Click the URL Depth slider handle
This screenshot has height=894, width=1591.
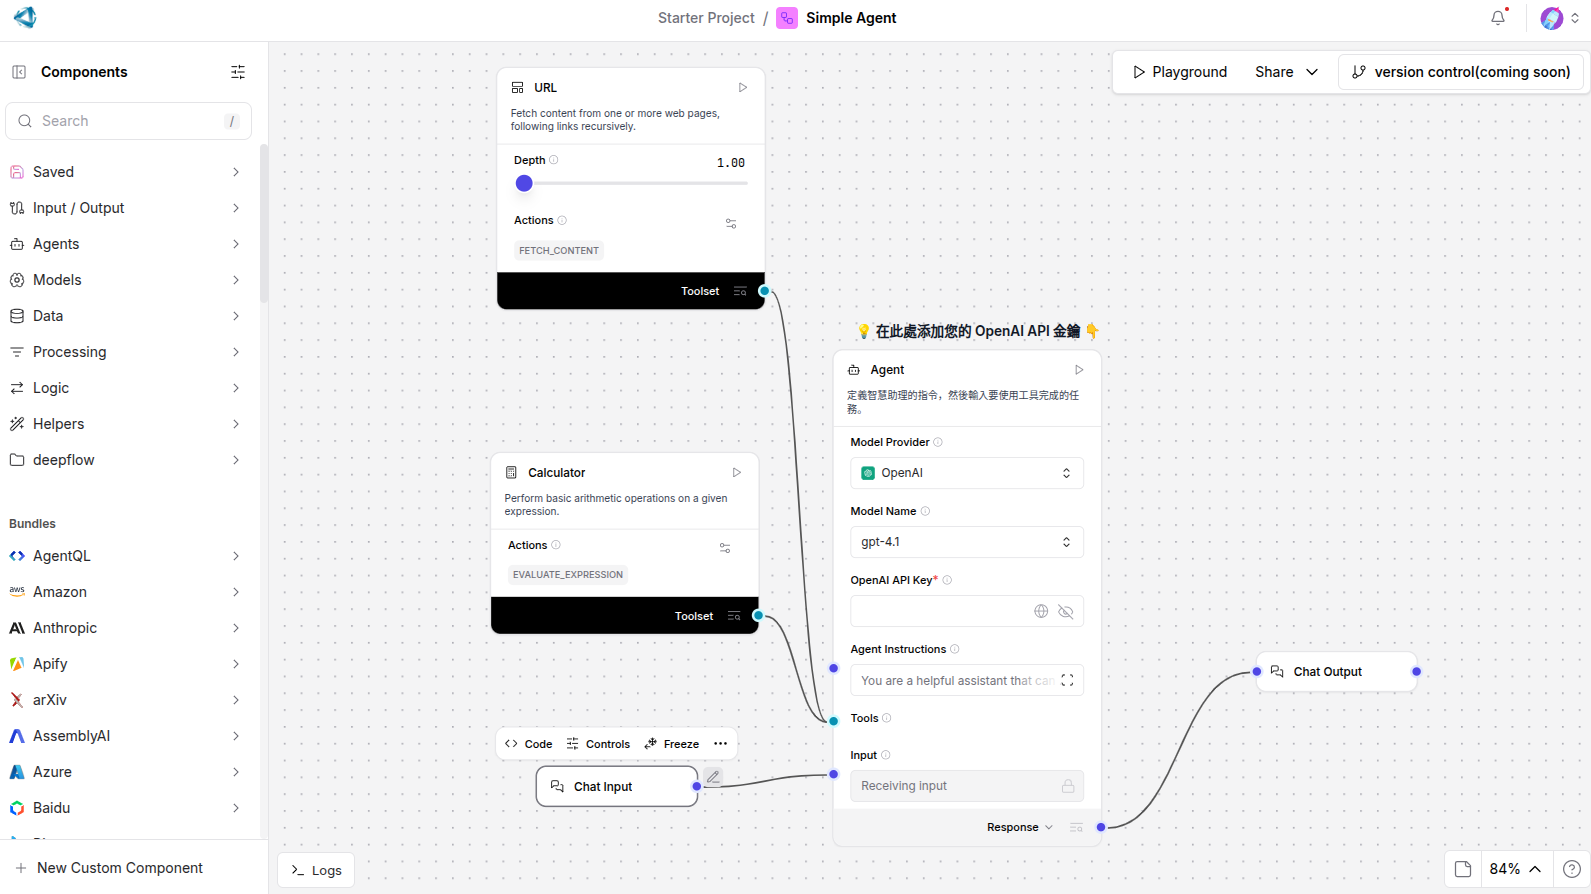(x=524, y=183)
